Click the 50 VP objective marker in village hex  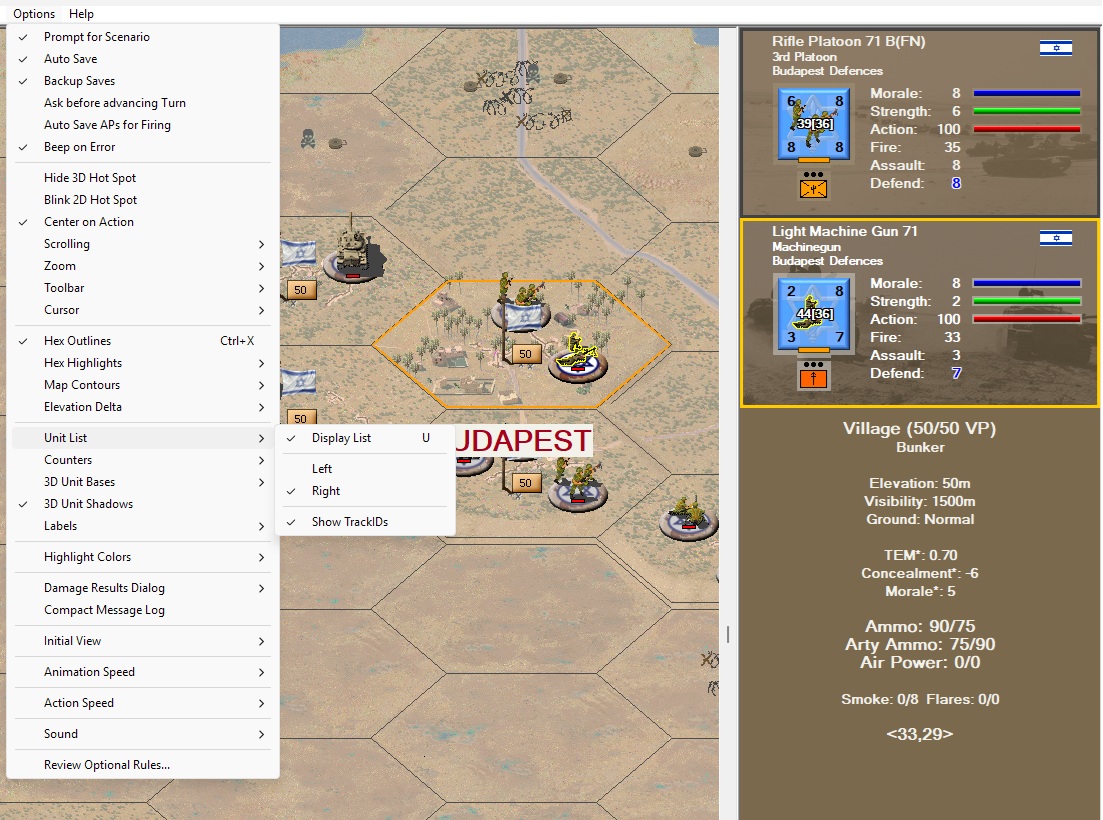(x=525, y=354)
